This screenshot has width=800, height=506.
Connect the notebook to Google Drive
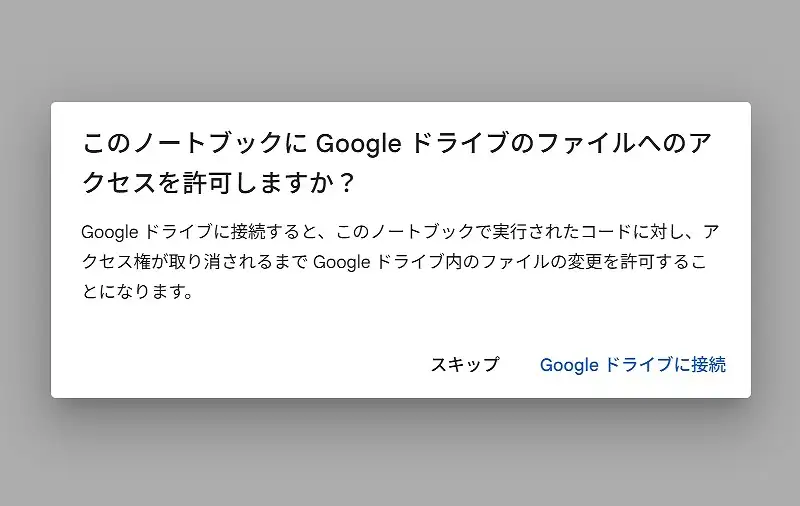point(632,365)
